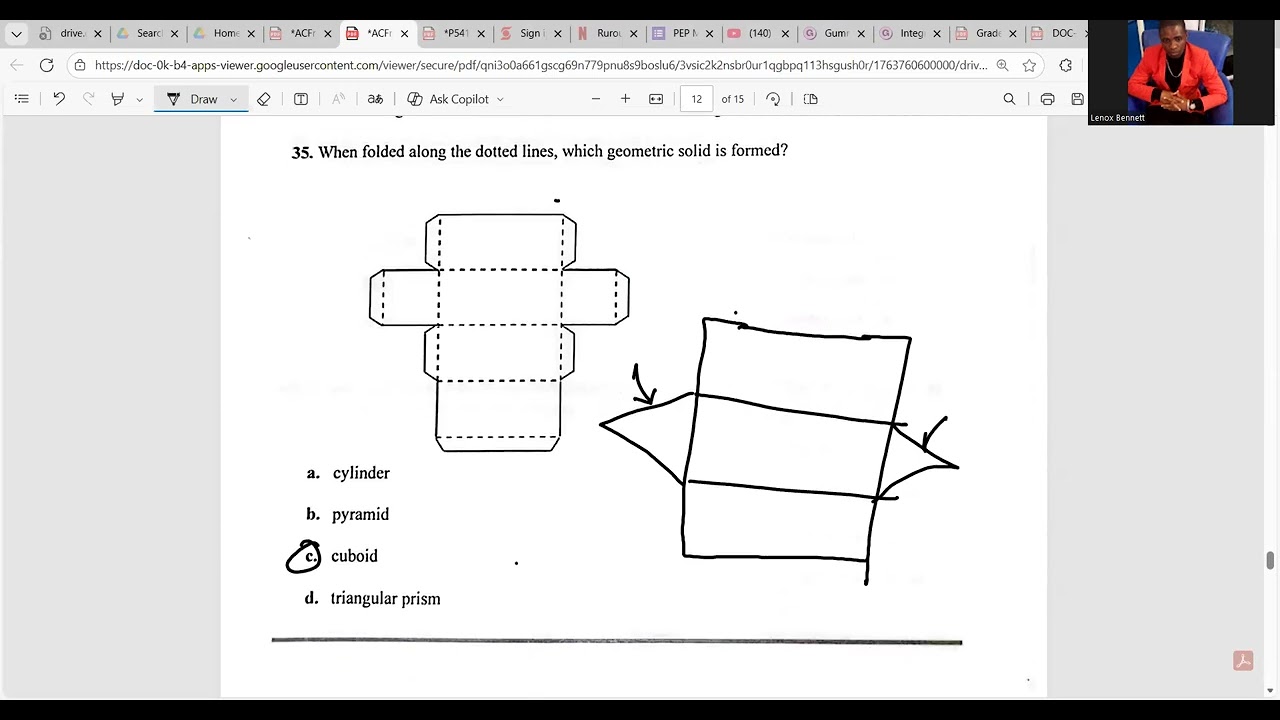The height and width of the screenshot is (720, 1280).
Task: Click the address bar URL
Action: click(541, 65)
